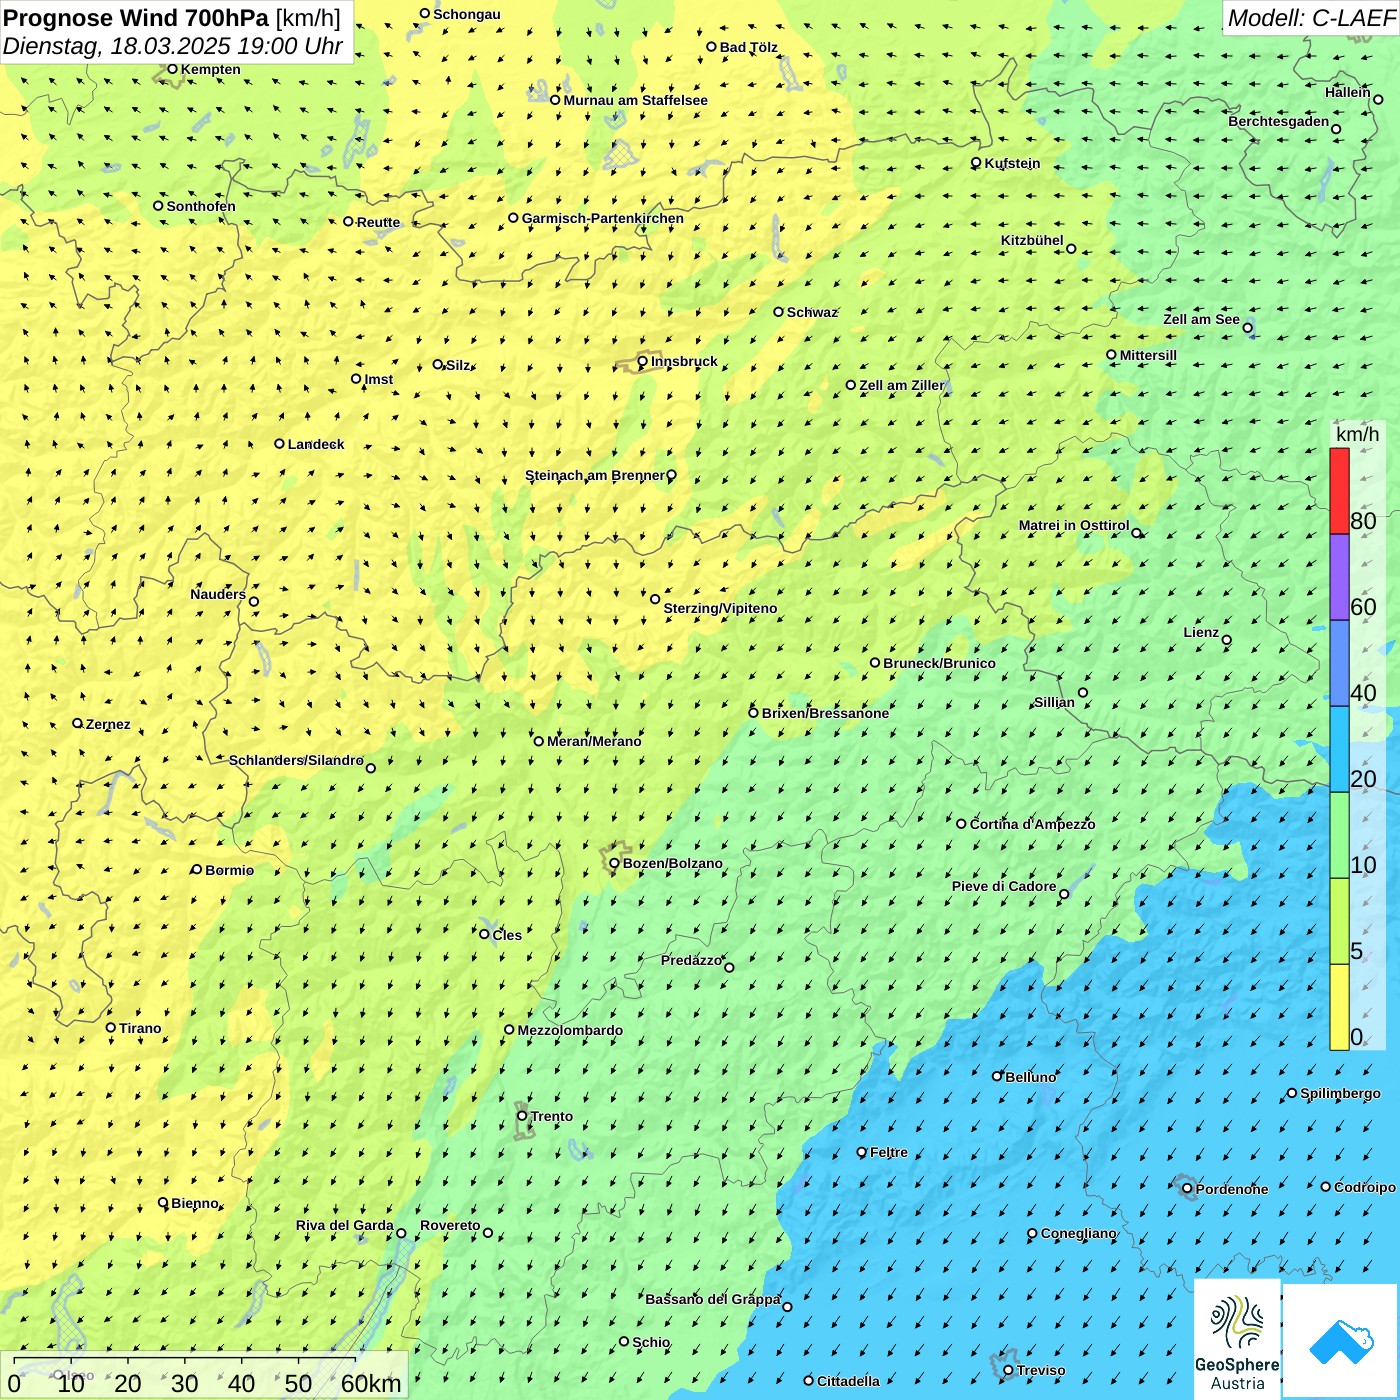Click the Riva del Garda label

[345, 1225]
